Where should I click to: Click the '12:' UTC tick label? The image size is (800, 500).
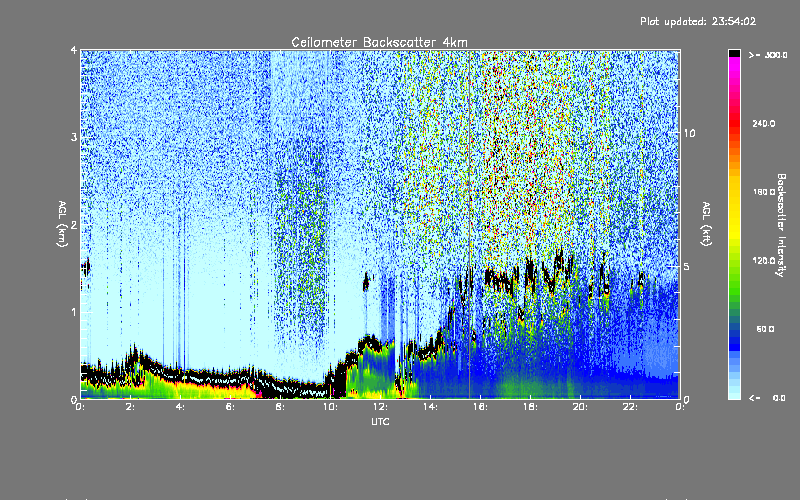(x=380, y=407)
